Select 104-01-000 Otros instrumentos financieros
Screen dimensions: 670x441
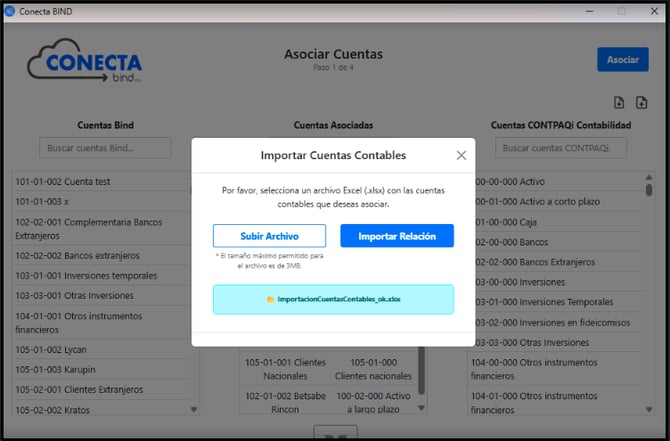(x=555, y=403)
